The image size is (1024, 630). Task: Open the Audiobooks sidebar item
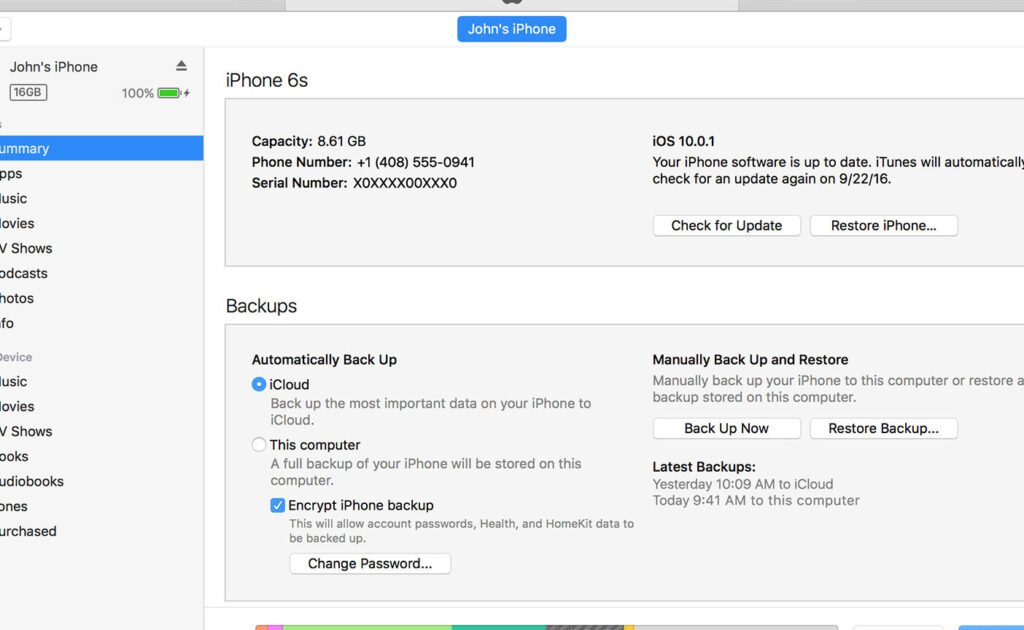pyautogui.click(x=101, y=481)
